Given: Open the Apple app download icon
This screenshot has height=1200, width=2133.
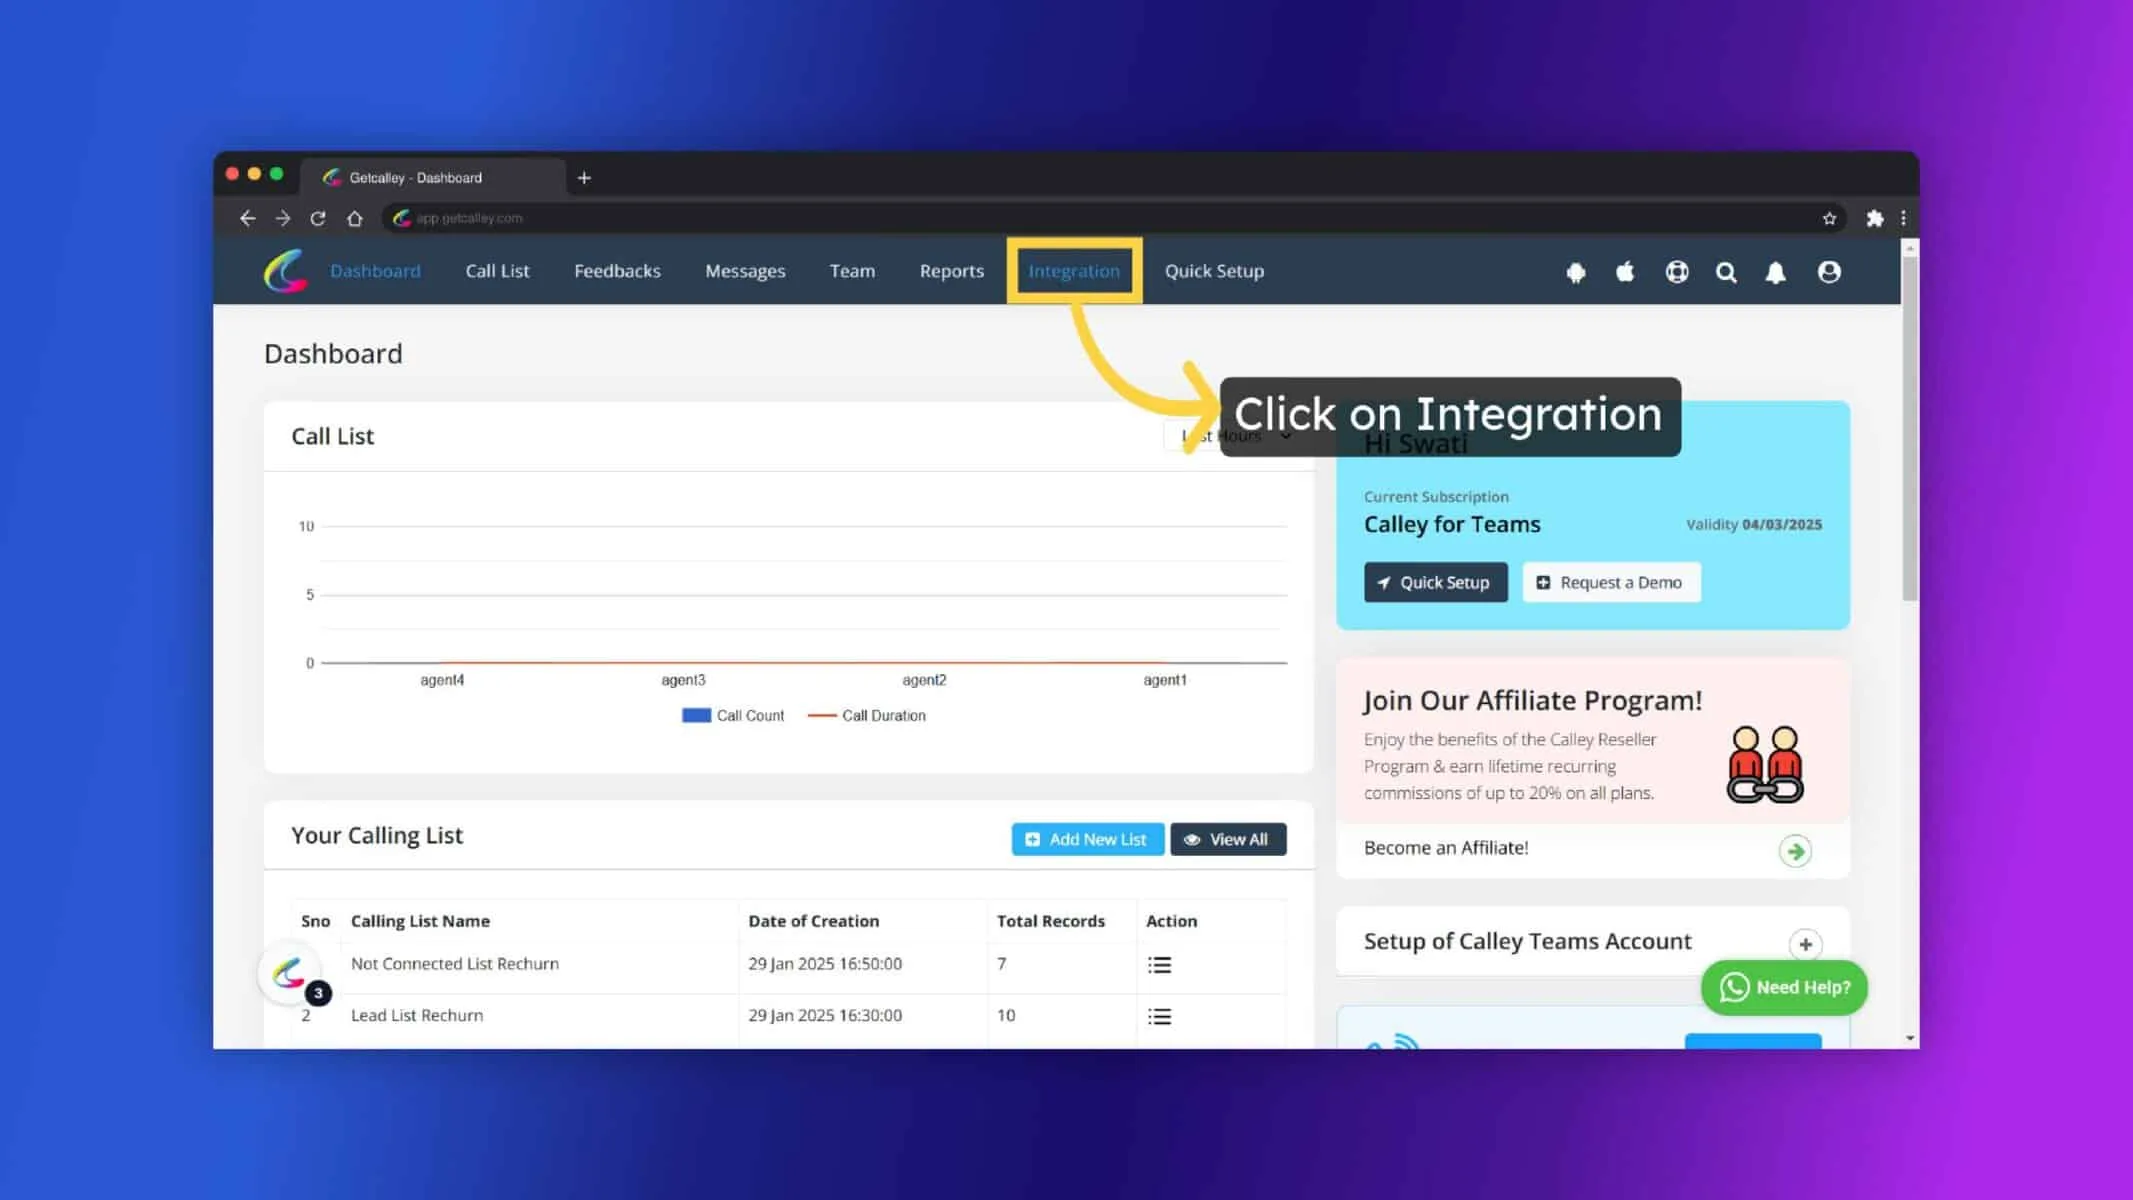Looking at the screenshot, I should [1625, 272].
